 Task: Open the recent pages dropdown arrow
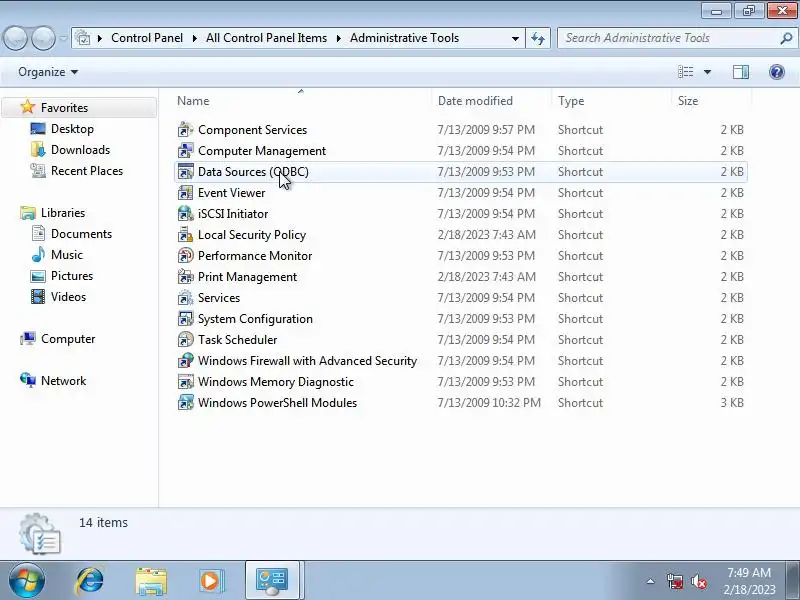pos(63,38)
